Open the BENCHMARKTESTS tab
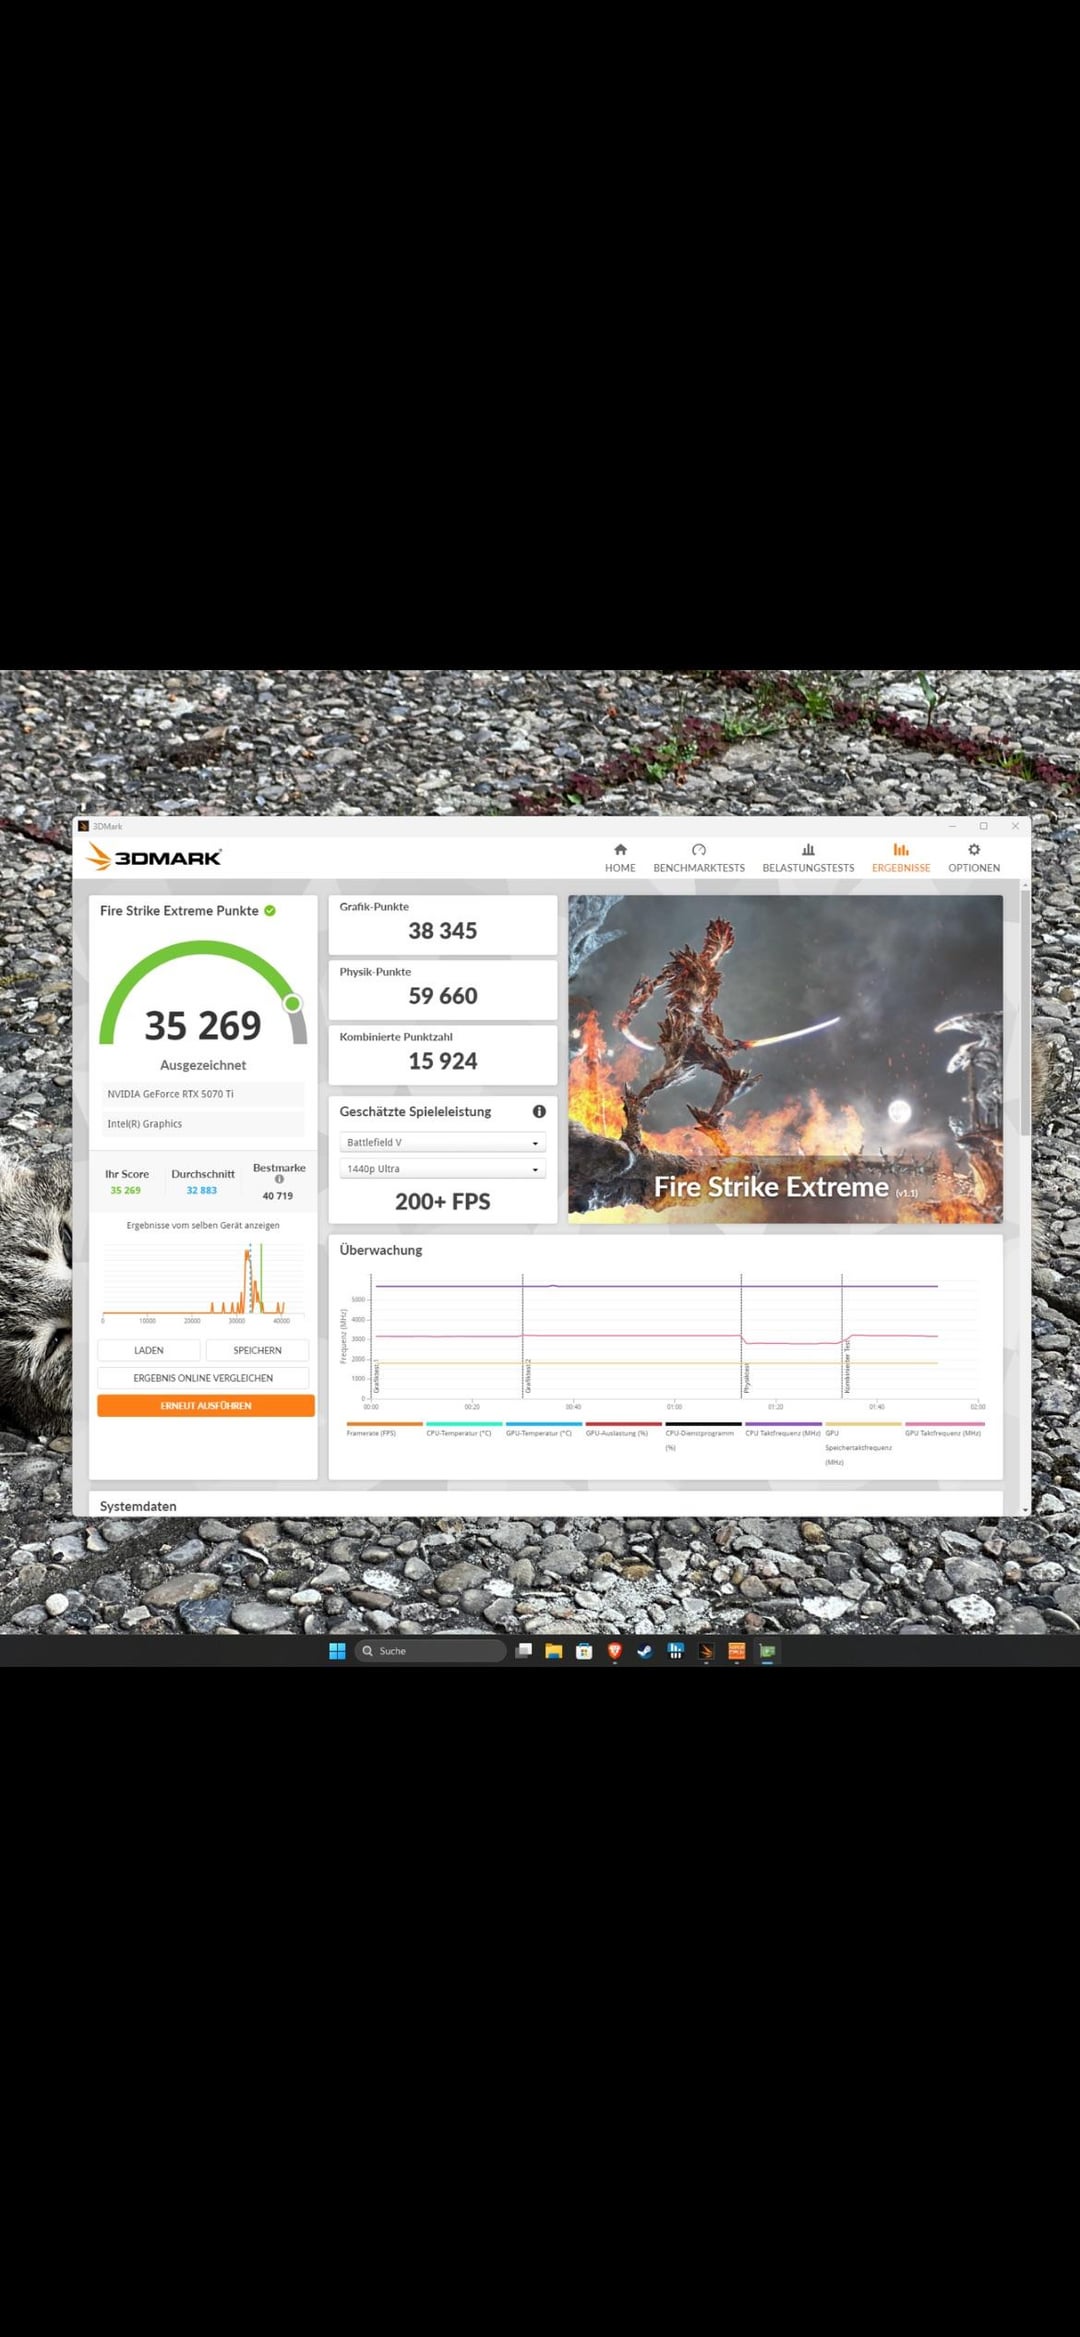This screenshot has height=2337, width=1080. pos(699,858)
